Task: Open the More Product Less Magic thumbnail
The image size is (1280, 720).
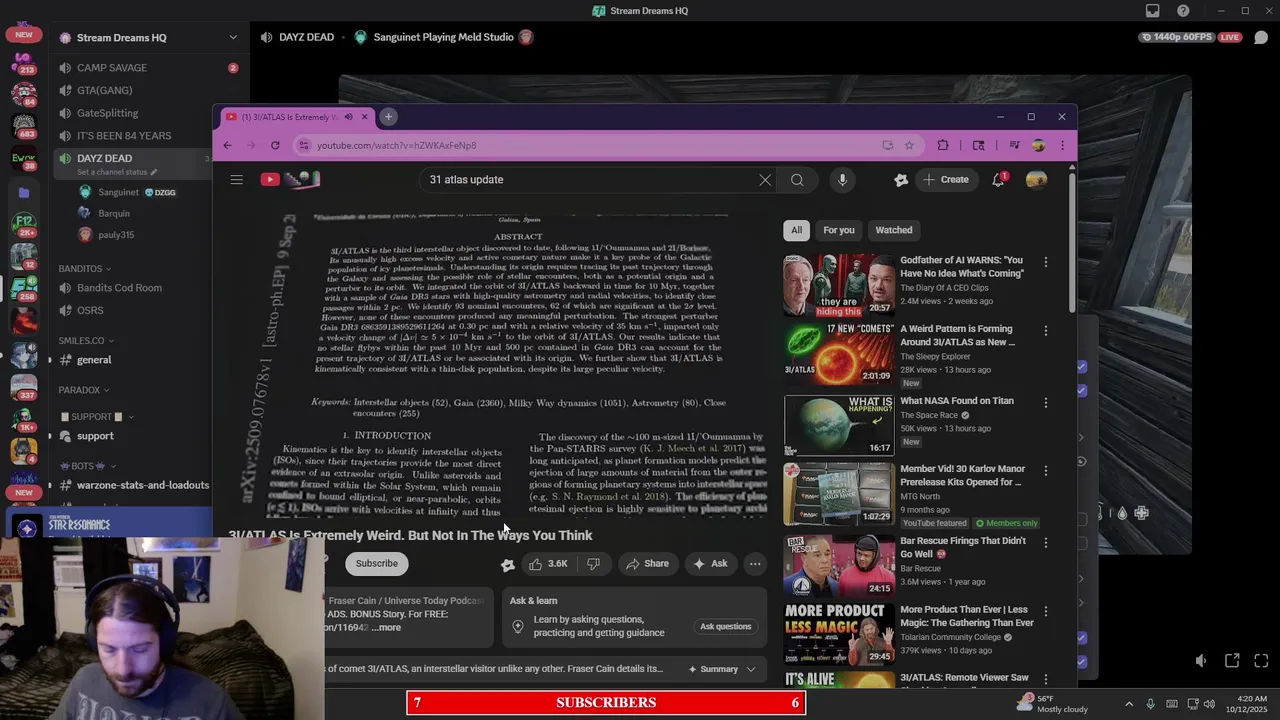Action: pos(839,635)
